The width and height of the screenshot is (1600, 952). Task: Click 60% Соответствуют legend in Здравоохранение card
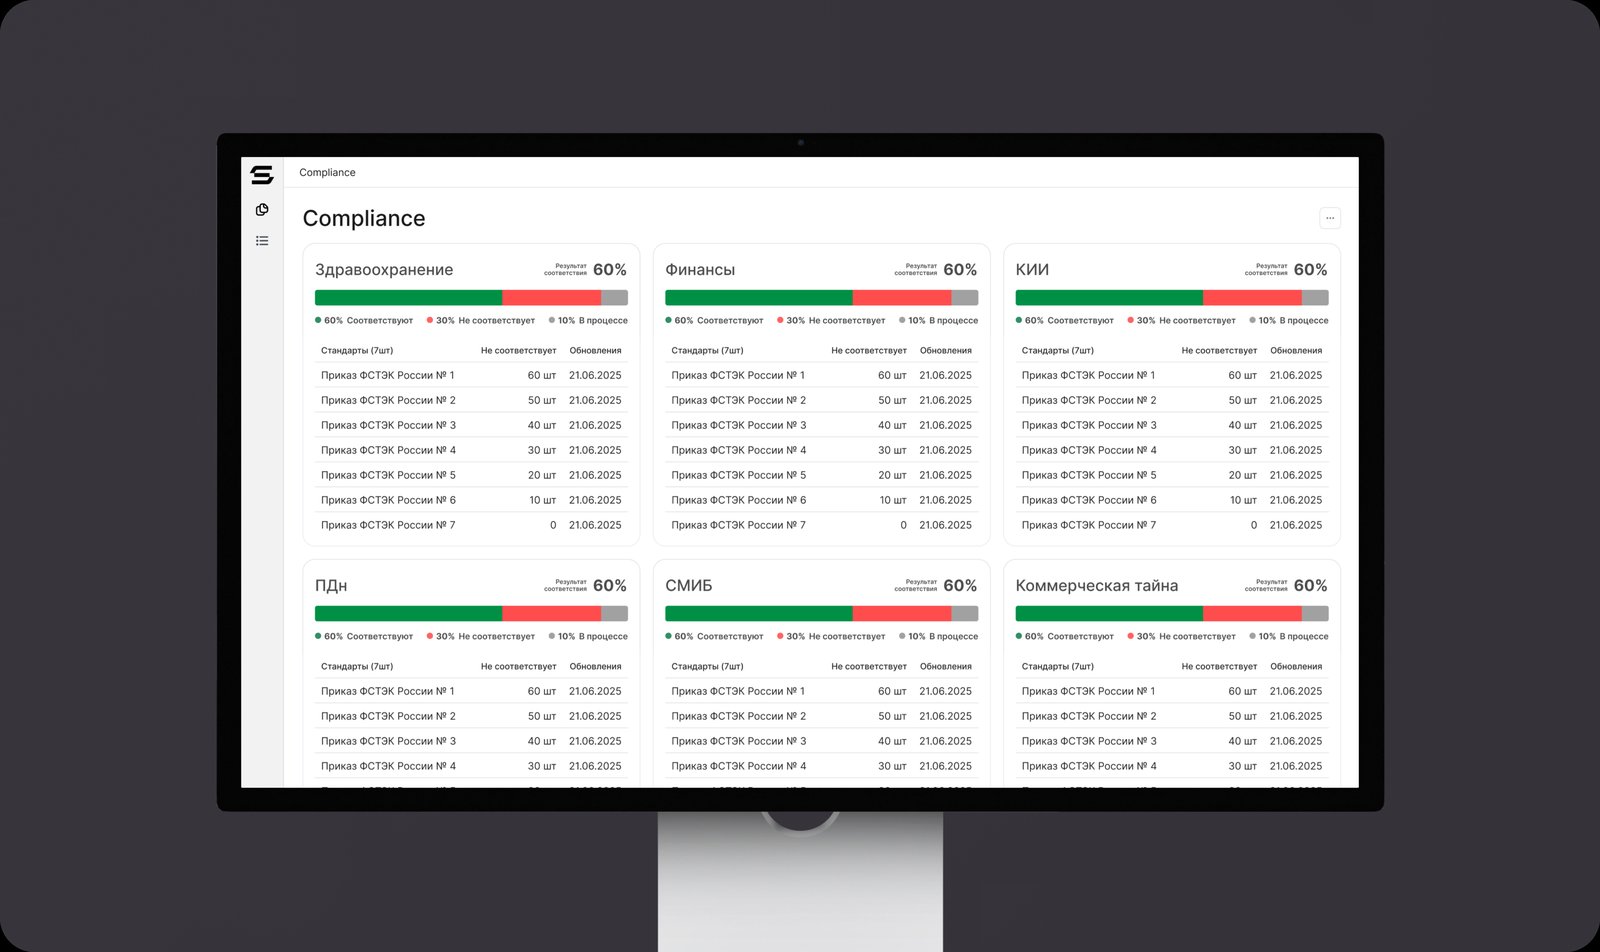point(364,321)
